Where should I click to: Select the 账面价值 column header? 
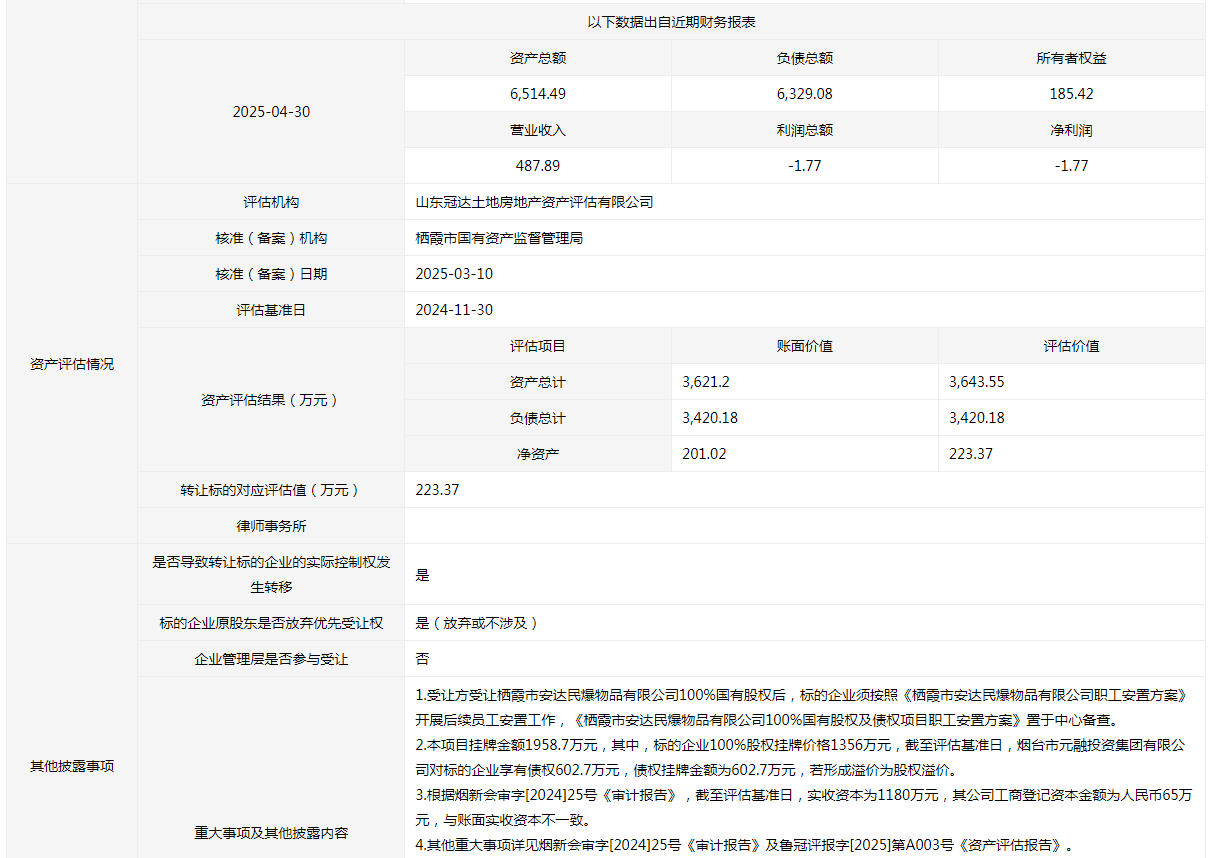pos(804,346)
